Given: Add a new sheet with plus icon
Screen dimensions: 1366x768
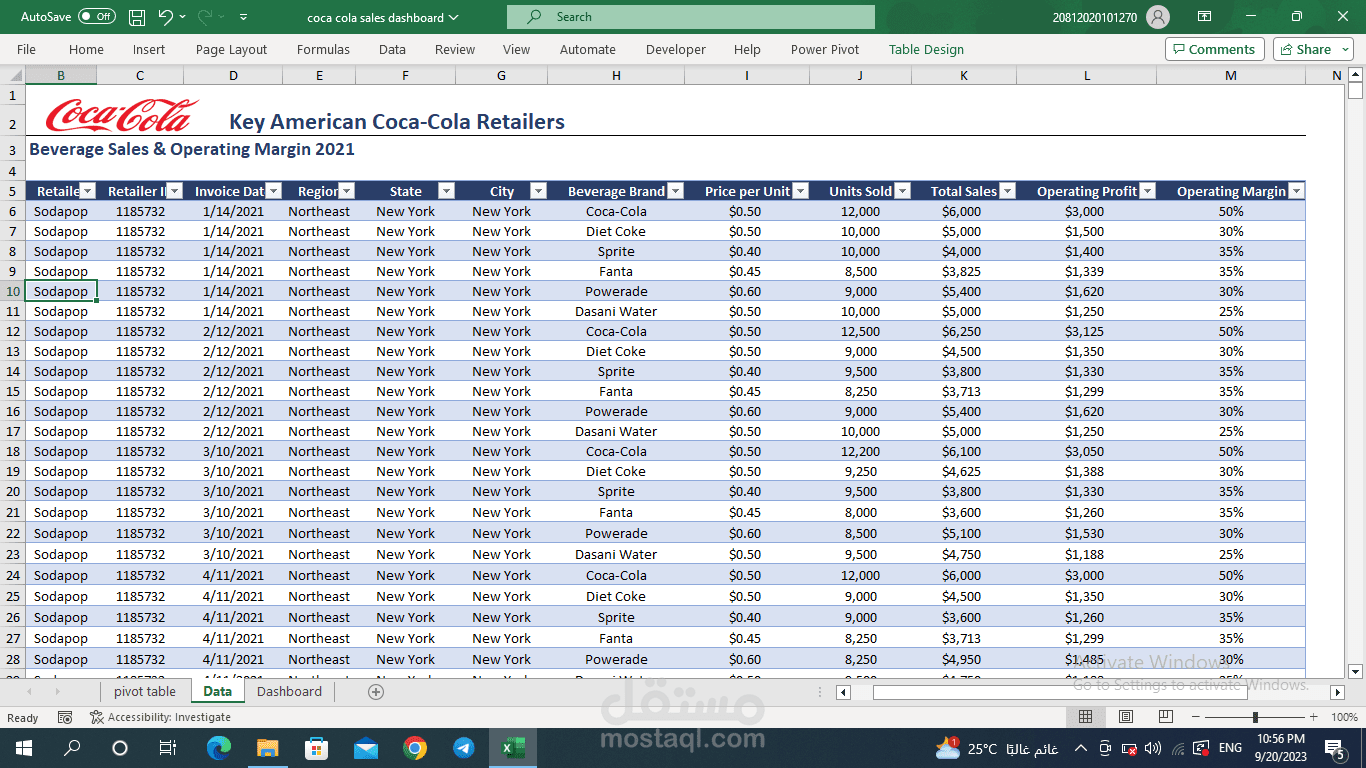Looking at the screenshot, I should coord(376,691).
